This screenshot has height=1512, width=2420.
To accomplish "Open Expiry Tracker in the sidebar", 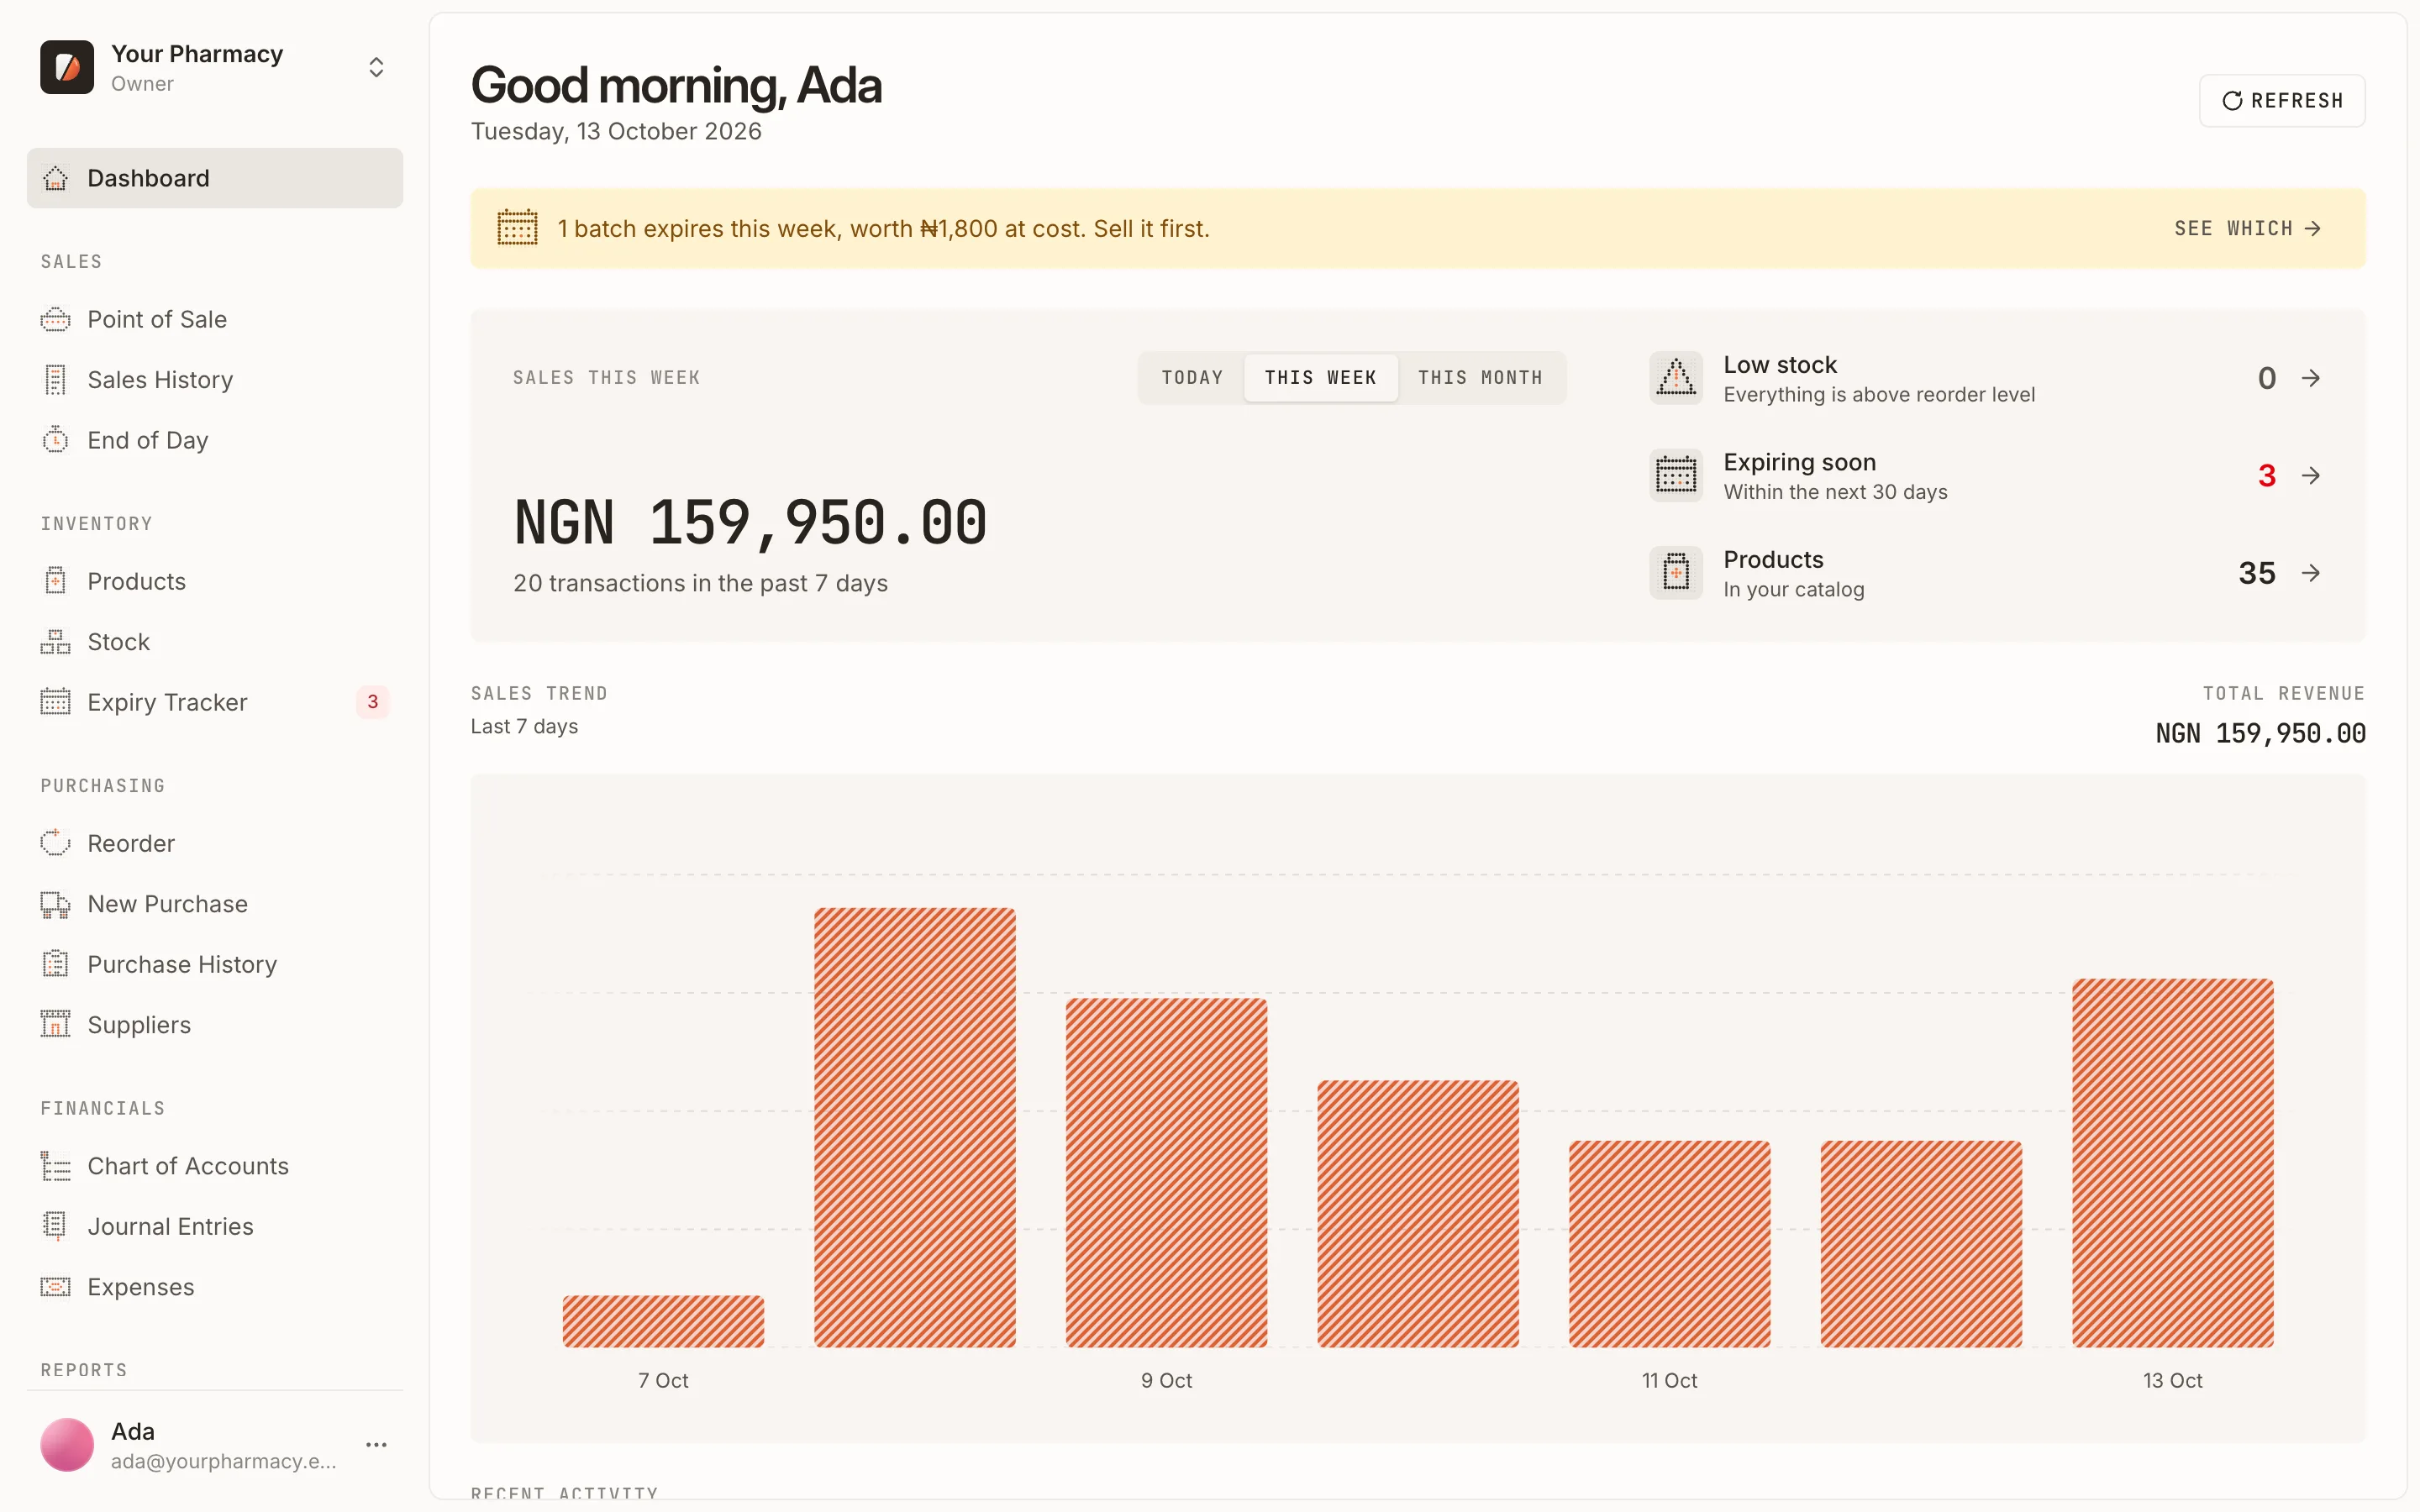I will 215,702.
